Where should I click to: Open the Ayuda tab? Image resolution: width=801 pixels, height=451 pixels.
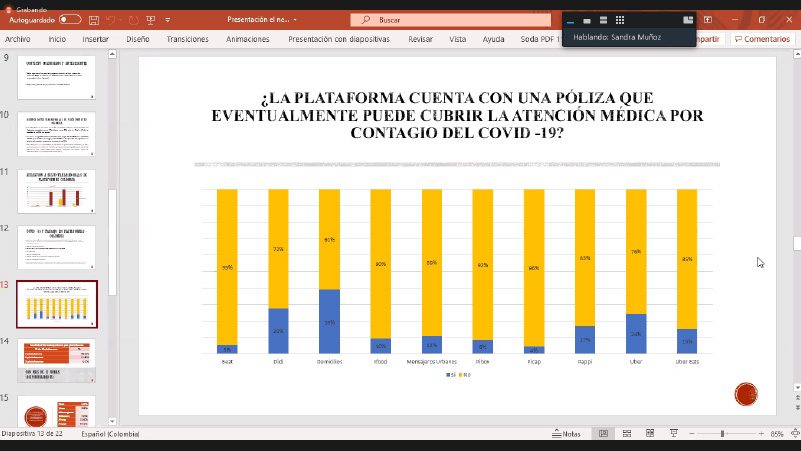(493, 39)
